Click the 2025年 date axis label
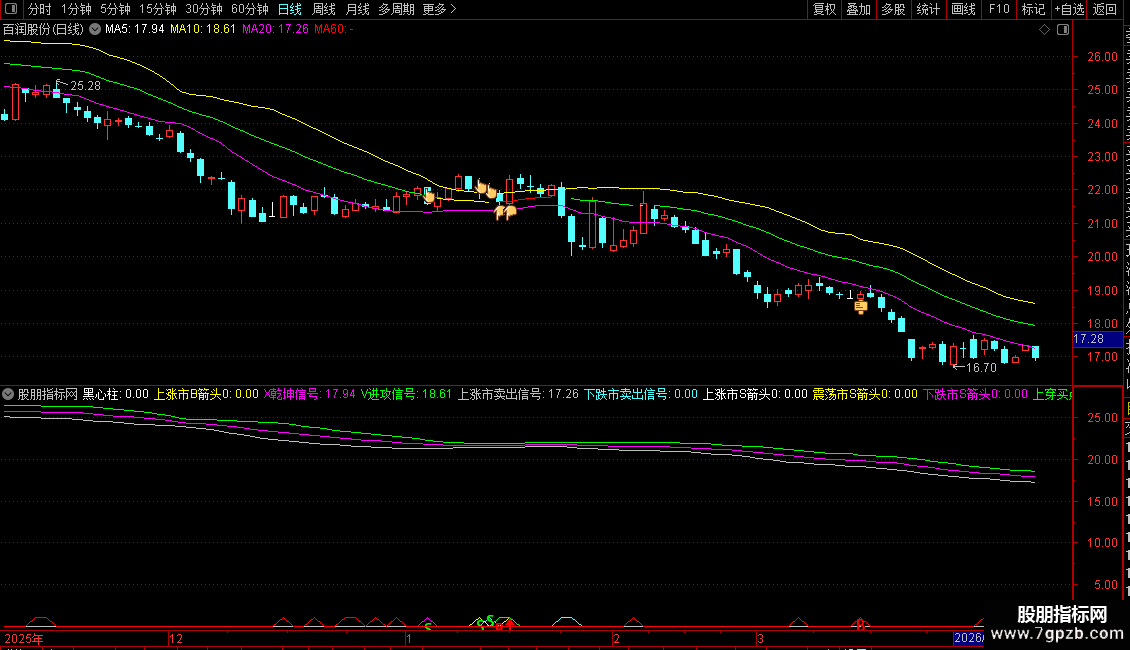1130x650 pixels. pos(23,638)
